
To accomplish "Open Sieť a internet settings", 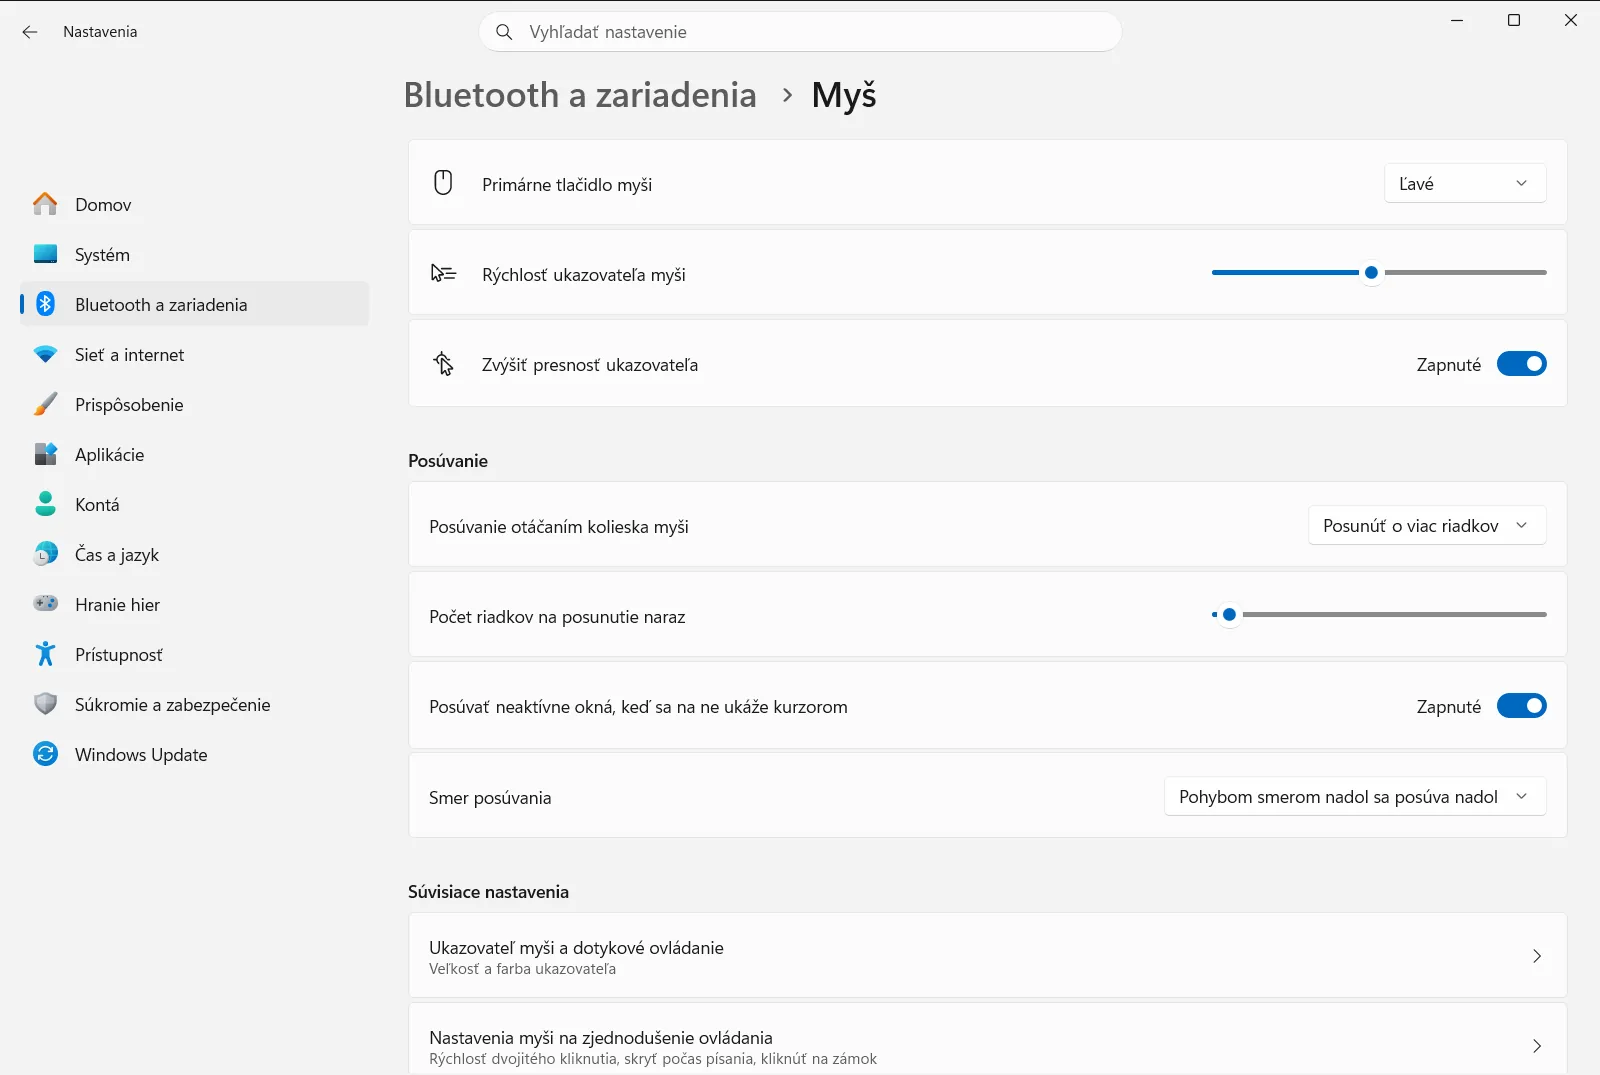I will 194,354.
